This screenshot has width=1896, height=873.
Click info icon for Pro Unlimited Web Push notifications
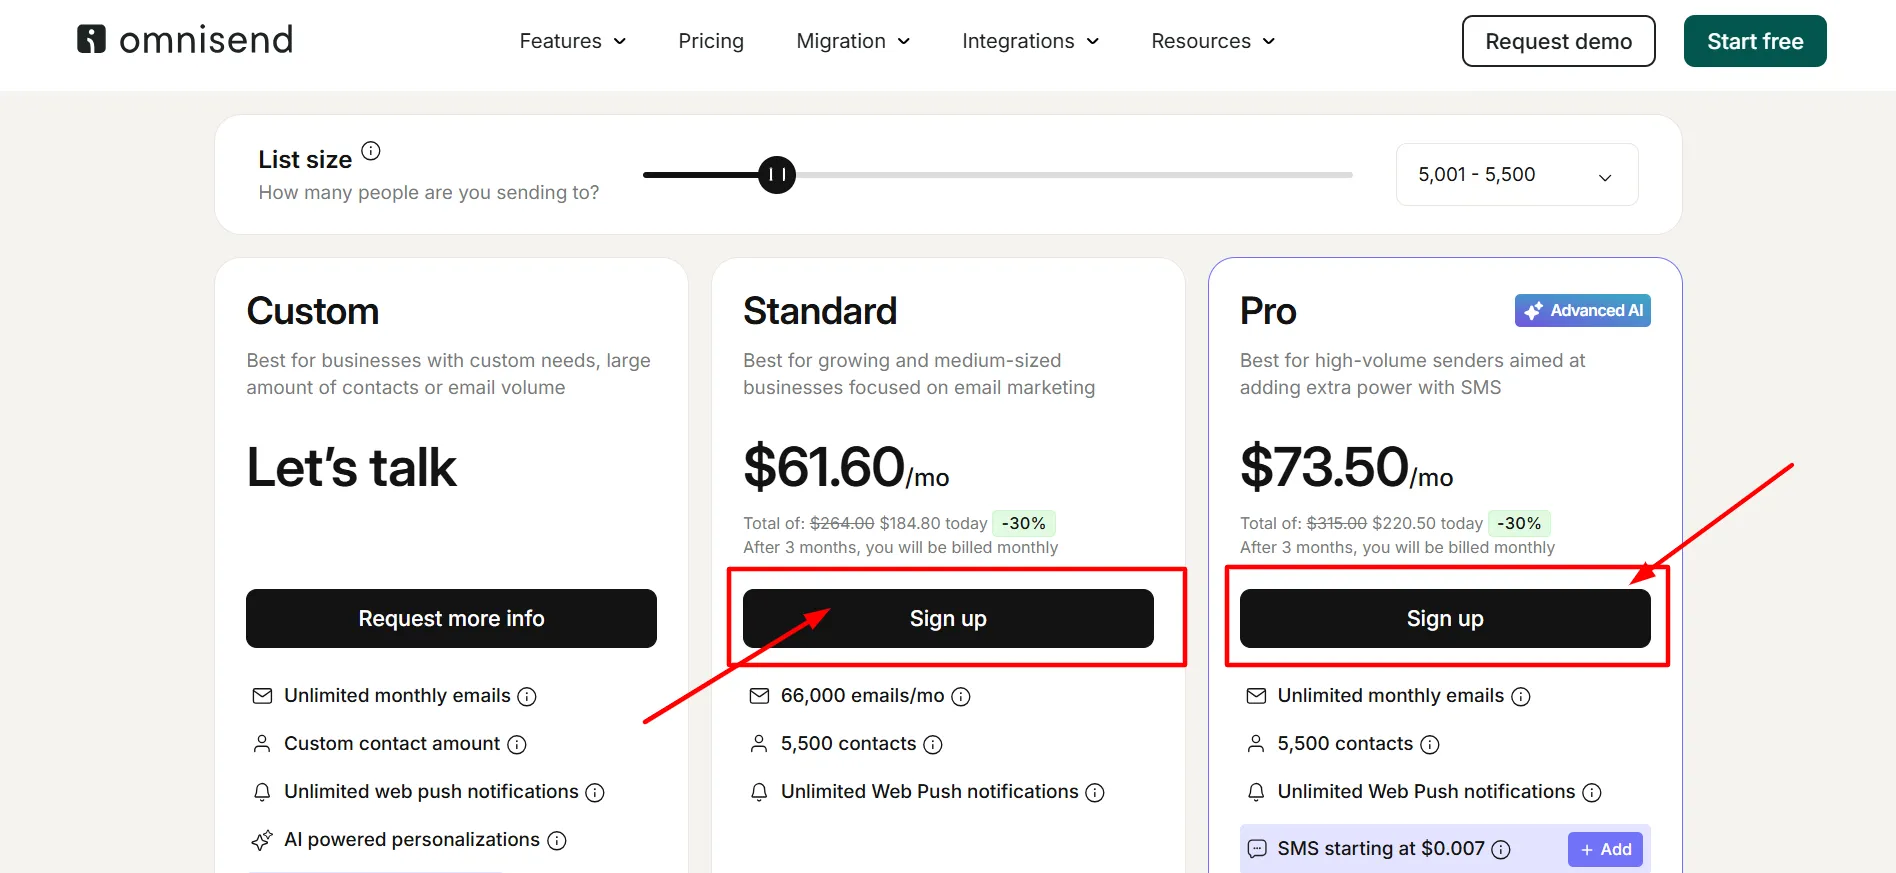1592,792
